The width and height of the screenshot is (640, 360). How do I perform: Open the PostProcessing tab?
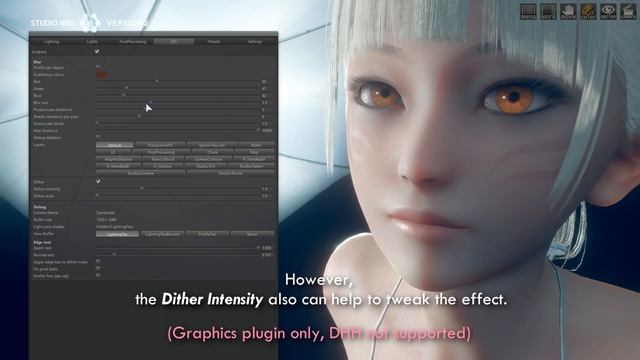[x=133, y=42]
